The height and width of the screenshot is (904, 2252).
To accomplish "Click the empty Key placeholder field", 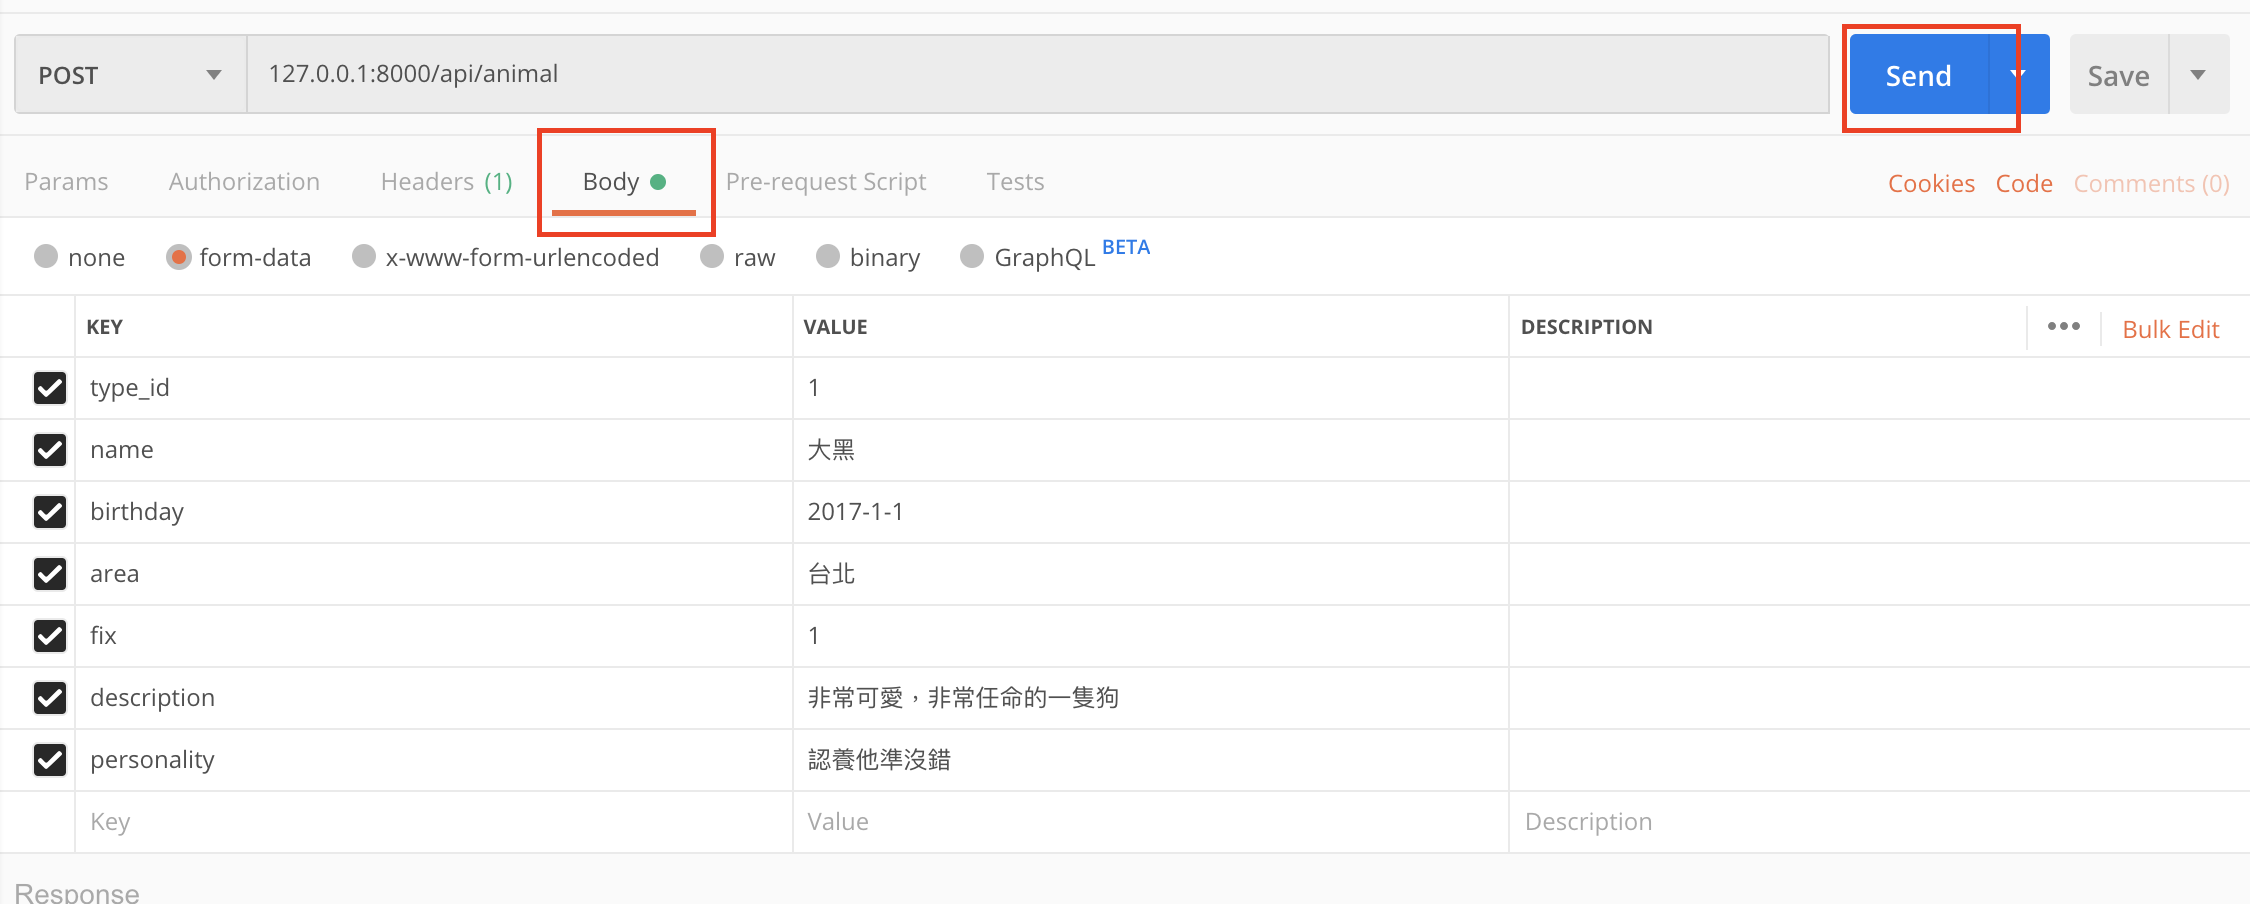I will (x=434, y=822).
